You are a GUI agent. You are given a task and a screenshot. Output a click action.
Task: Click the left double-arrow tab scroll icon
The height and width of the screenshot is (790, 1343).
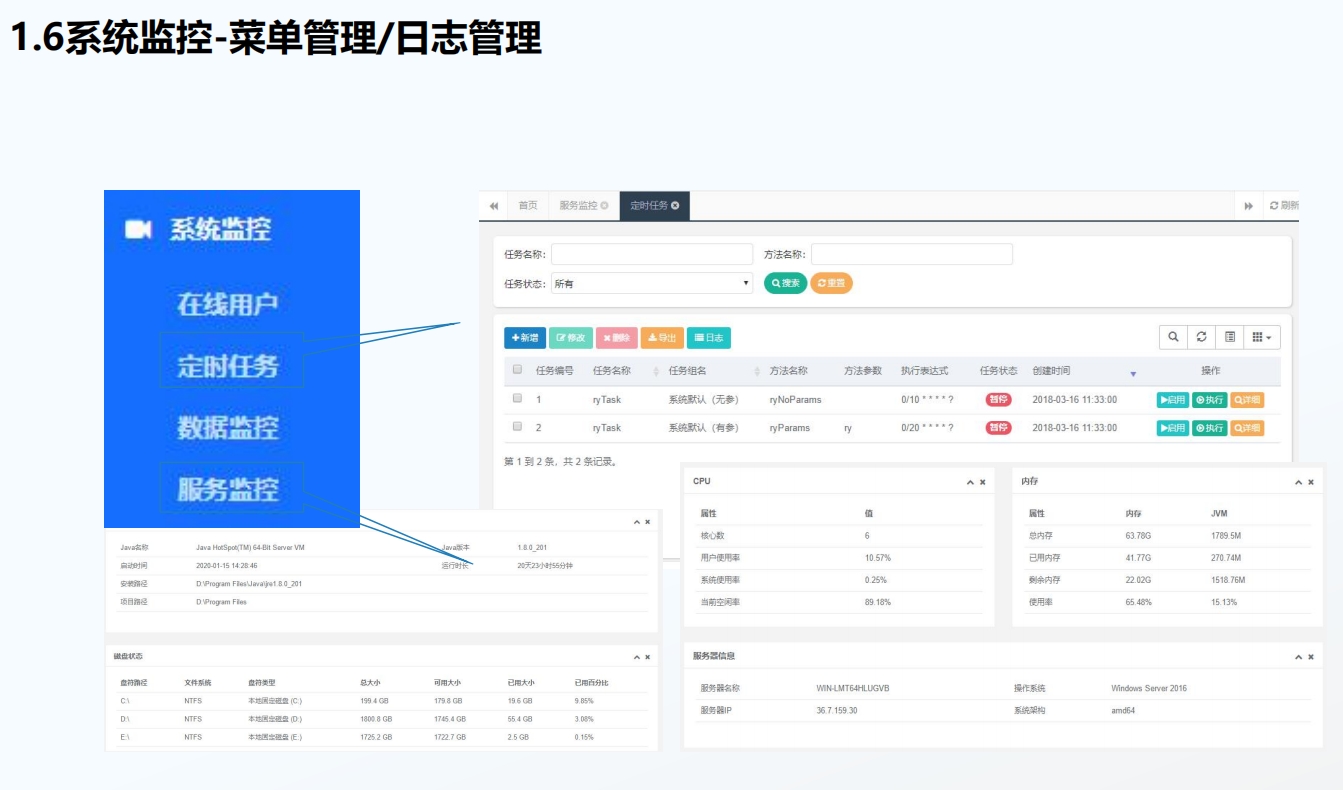[494, 206]
